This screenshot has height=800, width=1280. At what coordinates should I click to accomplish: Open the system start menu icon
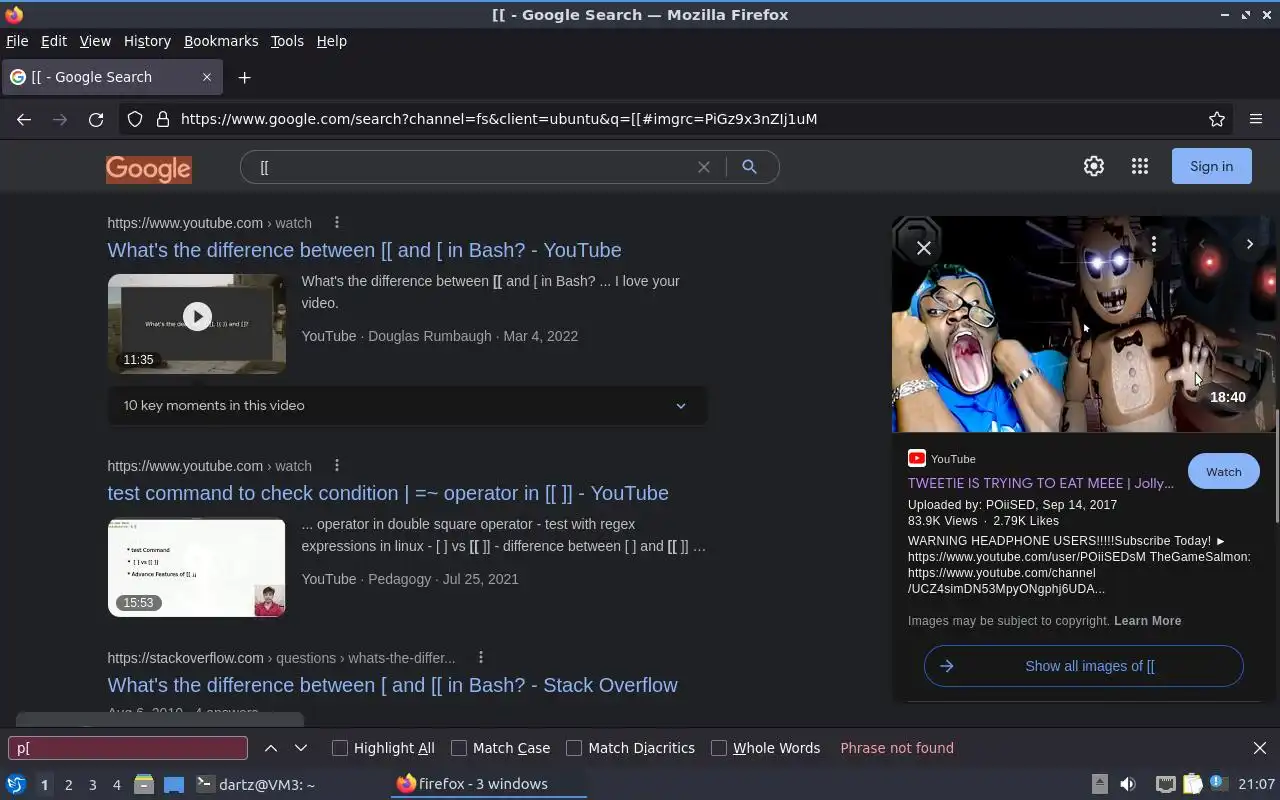click(x=16, y=785)
